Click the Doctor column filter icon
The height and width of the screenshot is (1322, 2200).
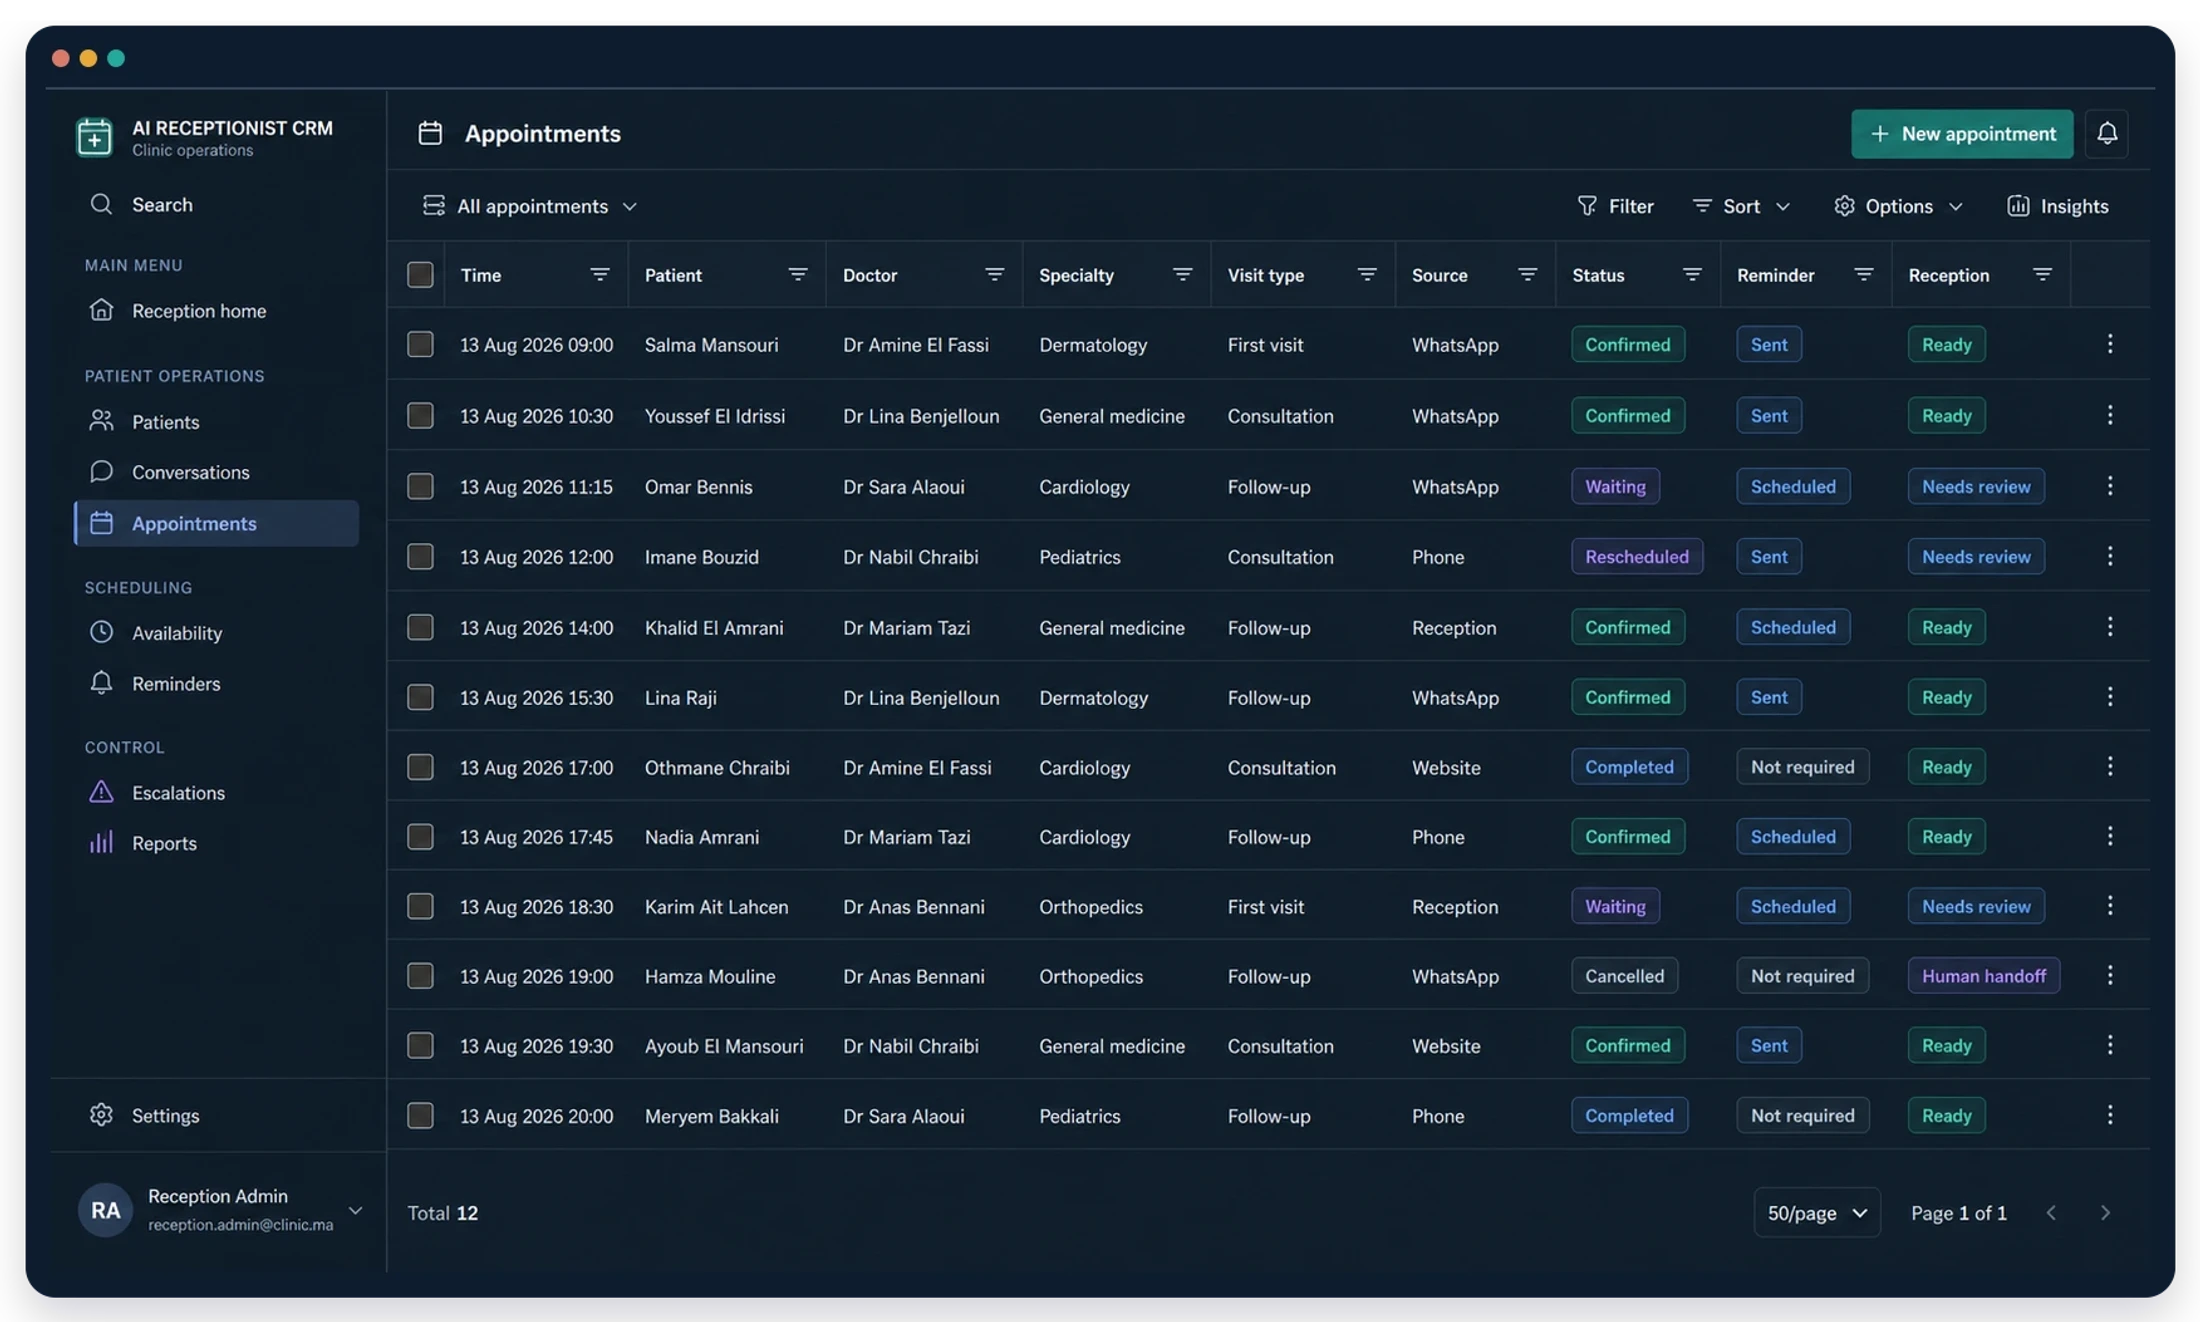pyautogui.click(x=994, y=274)
